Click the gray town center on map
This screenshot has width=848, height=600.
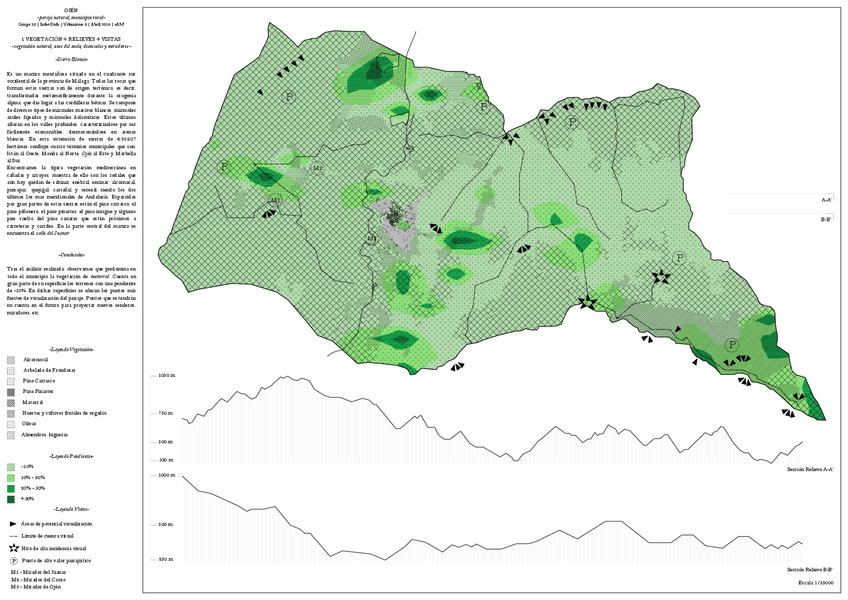click(403, 223)
